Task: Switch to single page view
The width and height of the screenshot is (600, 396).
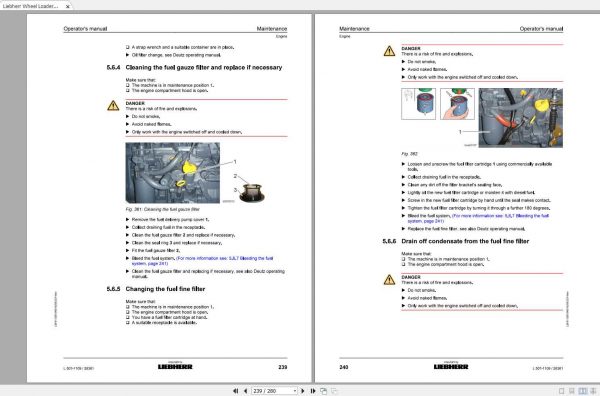Action: [561, 391]
